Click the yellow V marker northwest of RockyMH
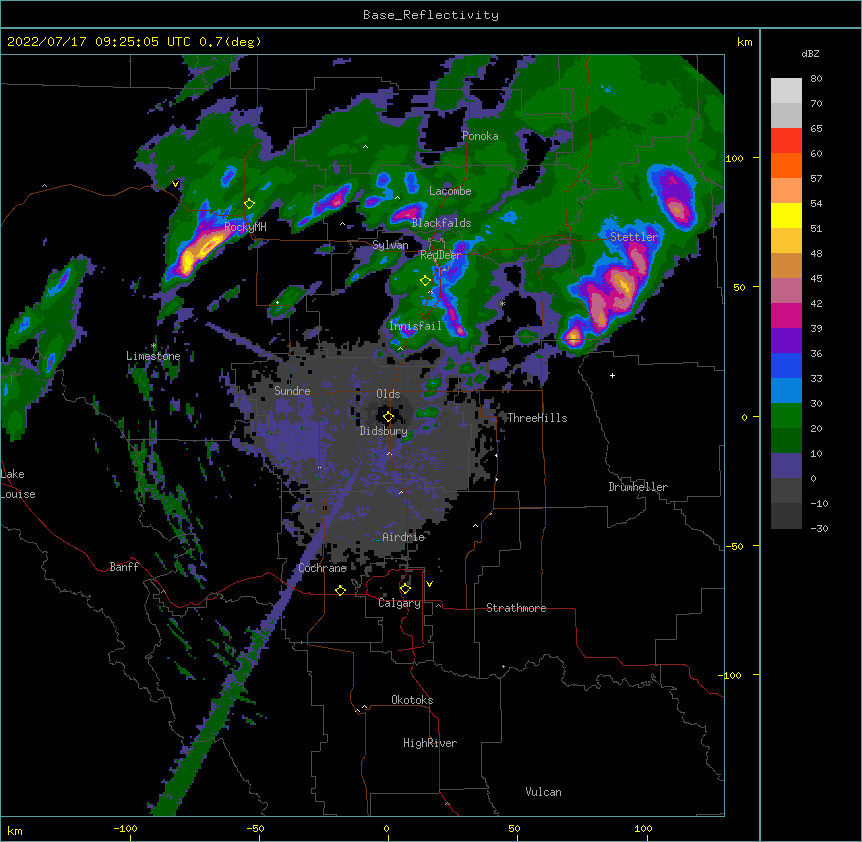 [x=175, y=184]
